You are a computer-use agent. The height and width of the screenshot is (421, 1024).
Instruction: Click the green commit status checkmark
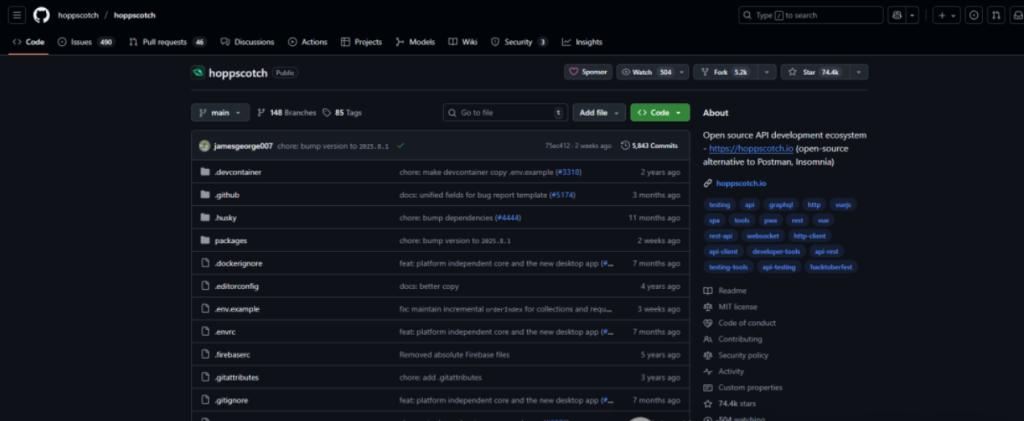pyautogui.click(x=401, y=145)
